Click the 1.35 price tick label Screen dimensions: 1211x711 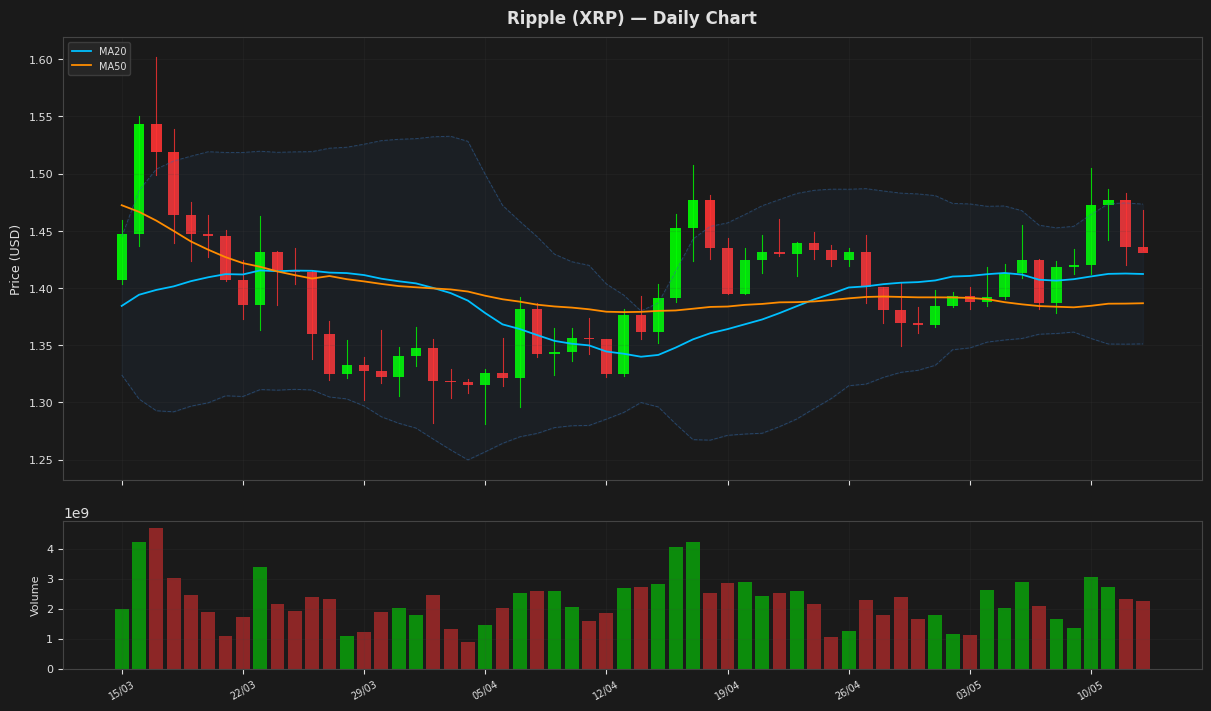pos(40,346)
